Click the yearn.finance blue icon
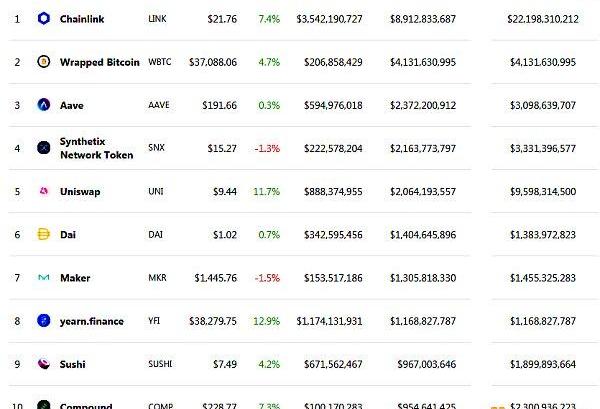 [x=44, y=320]
